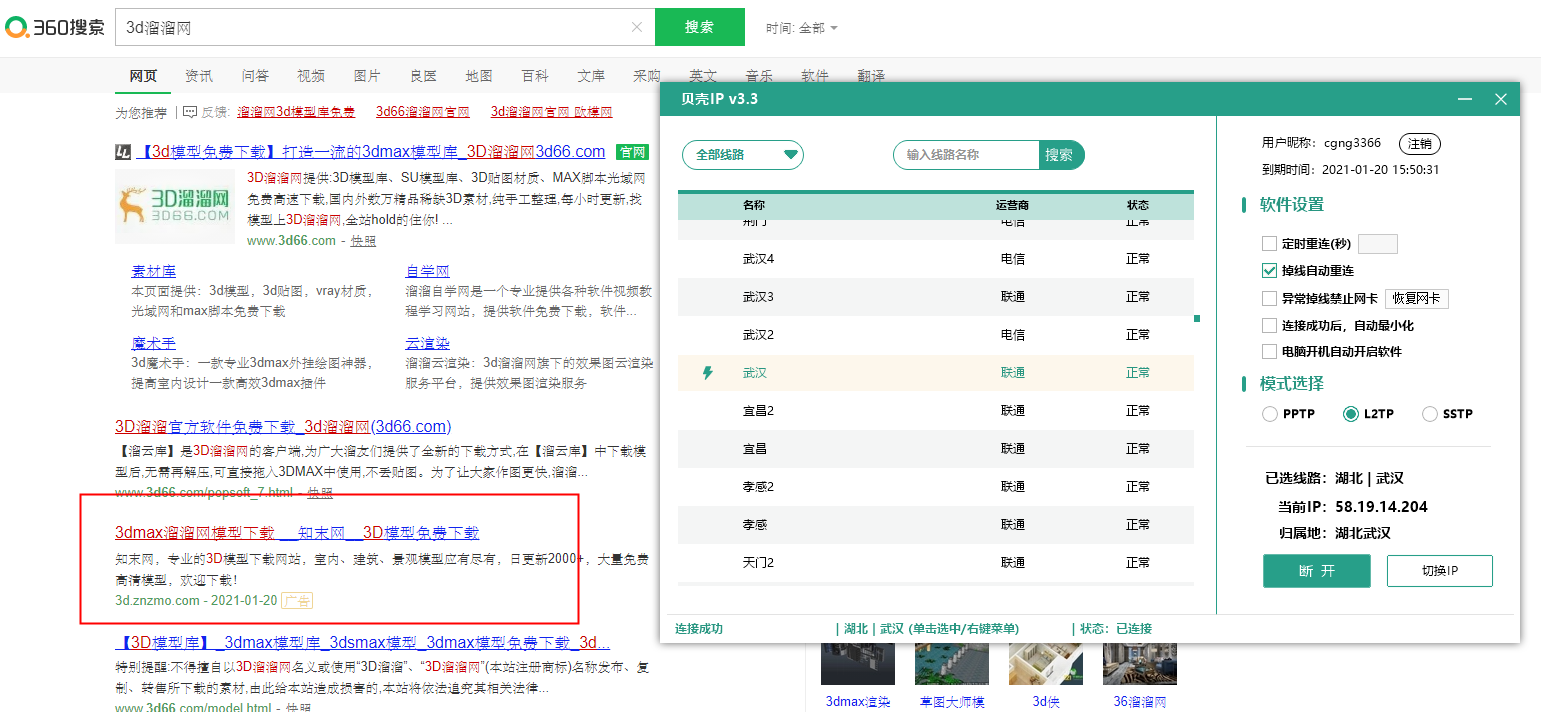Click the 运营商 column header

(x=1012, y=205)
